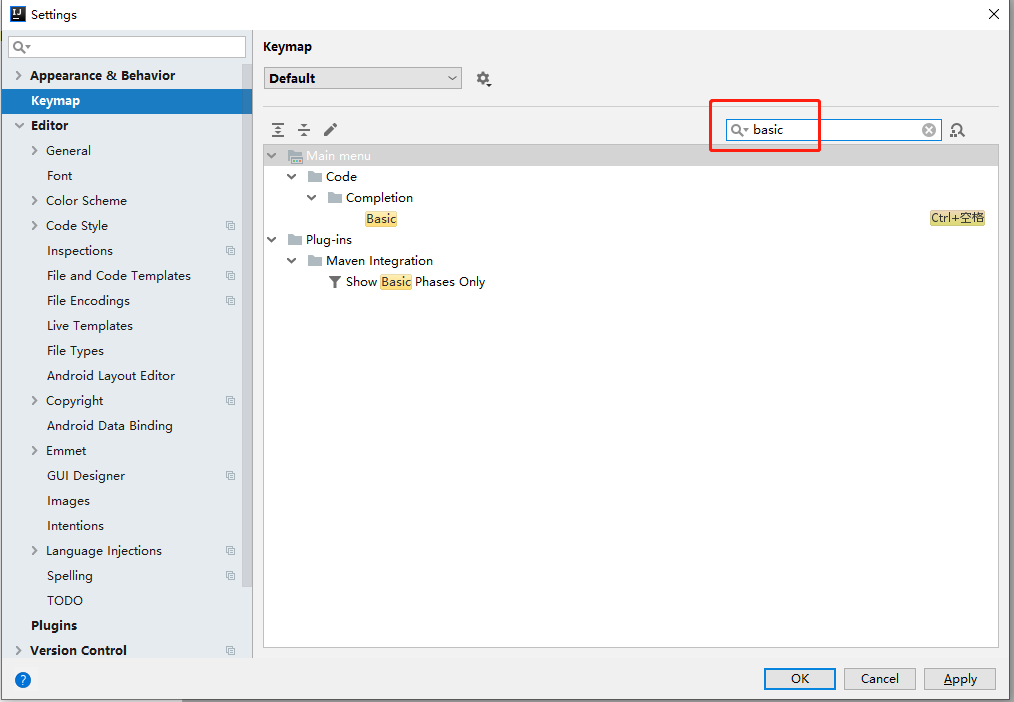Expand the General node

(x=34, y=151)
